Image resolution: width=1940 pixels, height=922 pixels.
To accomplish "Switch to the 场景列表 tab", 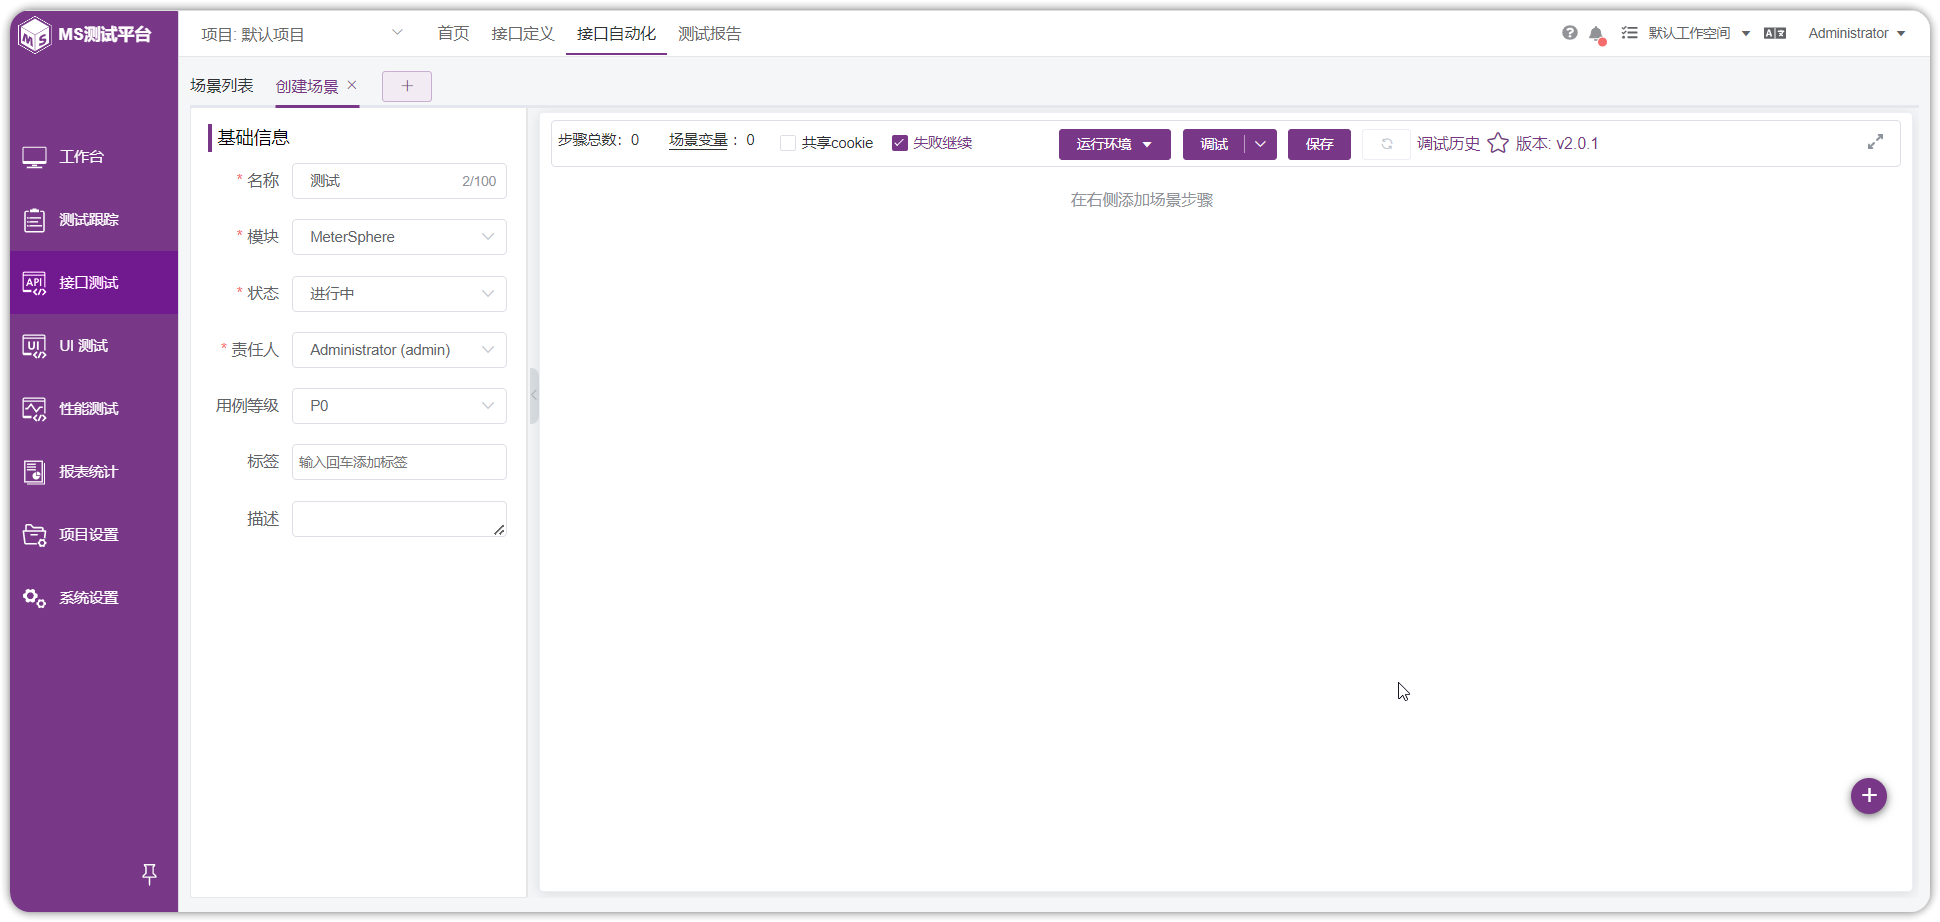I will 222,86.
